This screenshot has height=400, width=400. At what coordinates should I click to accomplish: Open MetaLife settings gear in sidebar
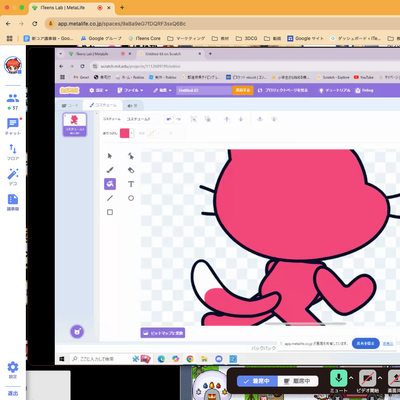pyautogui.click(x=13, y=370)
